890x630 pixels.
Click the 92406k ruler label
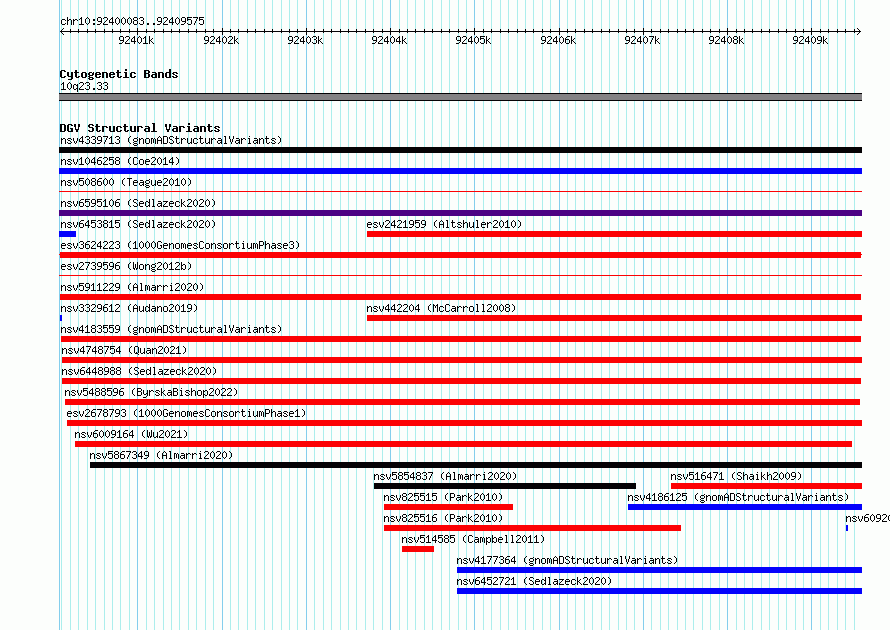558,40
